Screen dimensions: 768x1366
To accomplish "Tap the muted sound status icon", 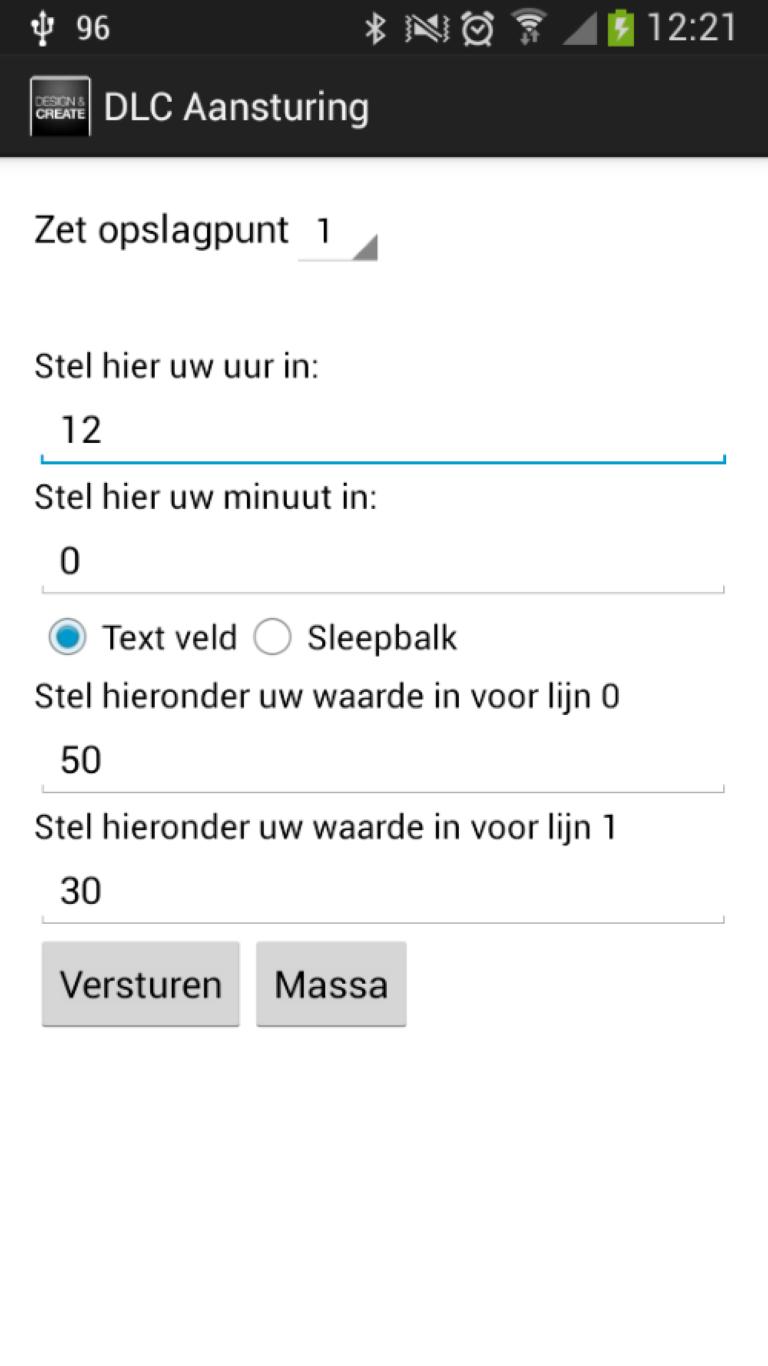I will click(x=427, y=28).
